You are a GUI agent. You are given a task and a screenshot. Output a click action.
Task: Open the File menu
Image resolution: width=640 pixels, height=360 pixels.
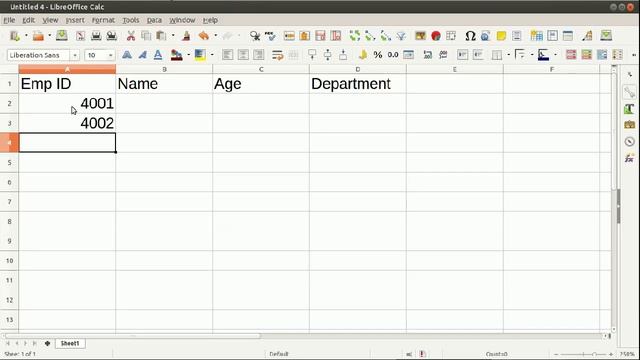tap(9, 20)
